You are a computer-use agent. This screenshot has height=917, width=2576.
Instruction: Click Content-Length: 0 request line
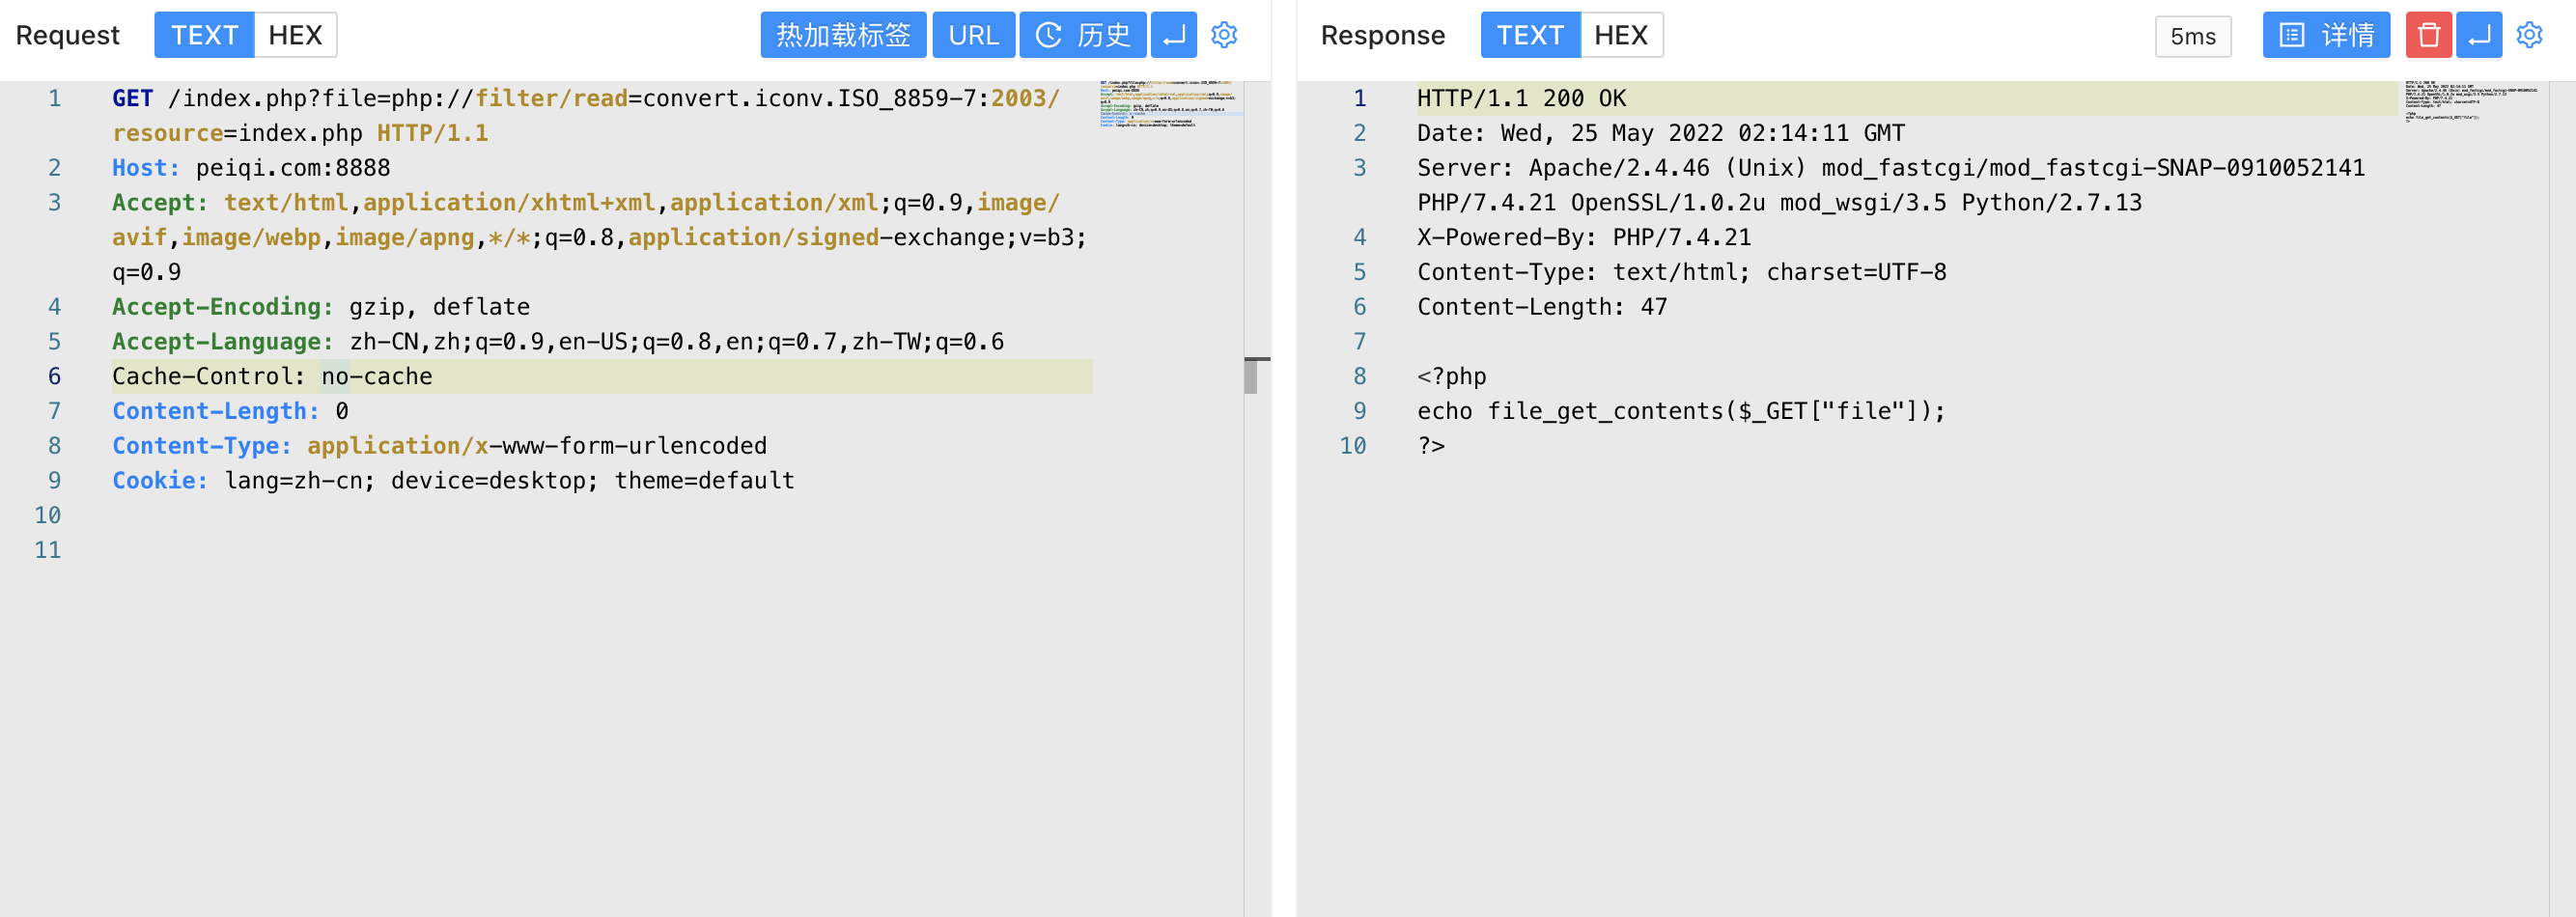[230, 410]
